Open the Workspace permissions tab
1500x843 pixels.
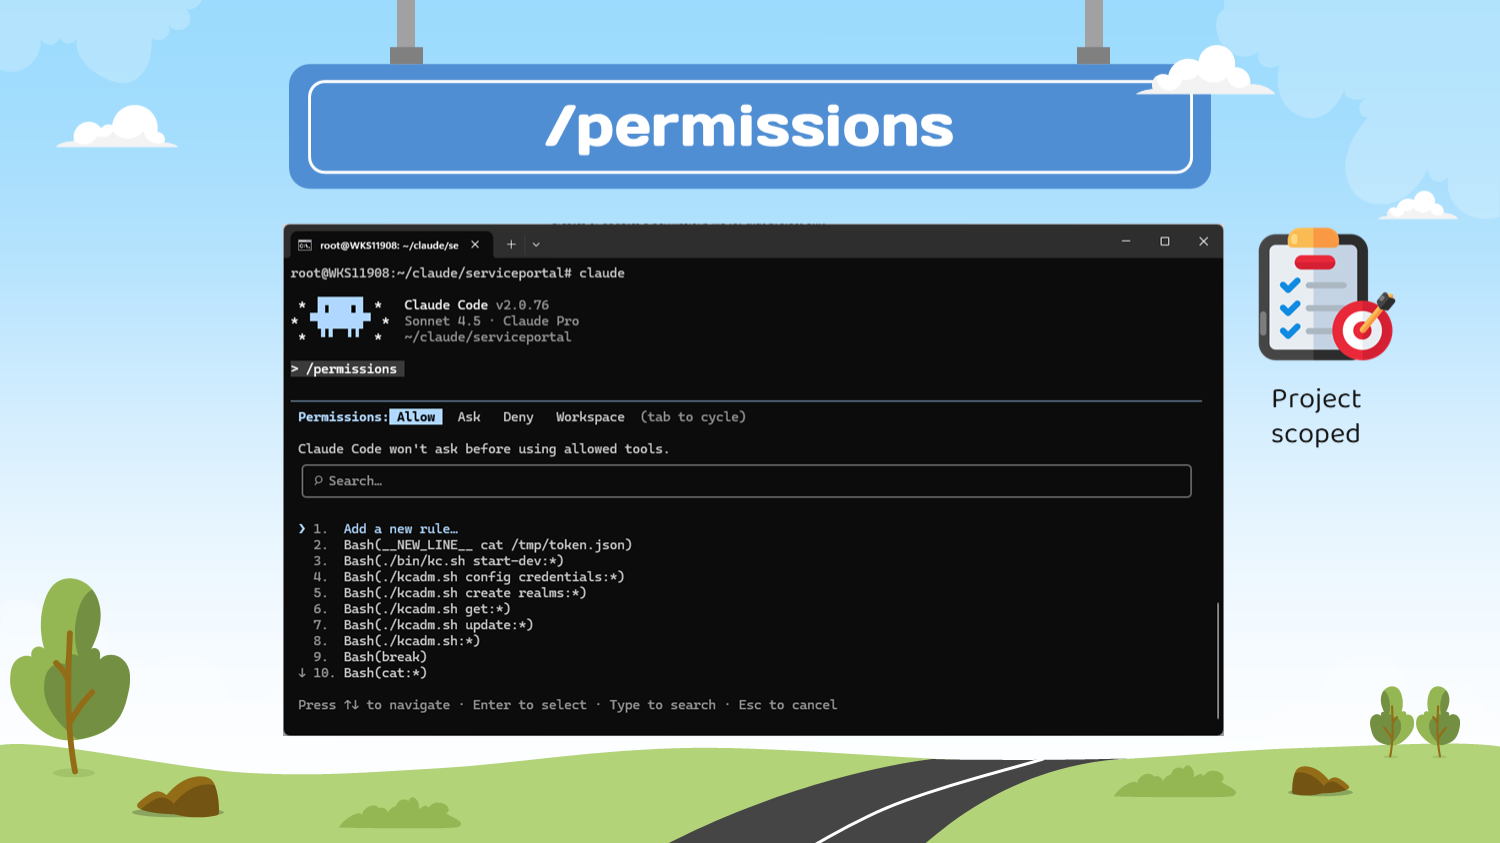click(x=590, y=417)
